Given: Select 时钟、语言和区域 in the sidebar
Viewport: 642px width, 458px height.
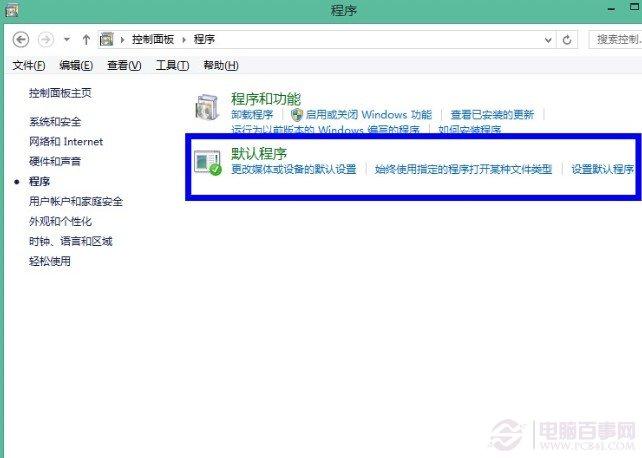Looking at the screenshot, I should [70, 241].
